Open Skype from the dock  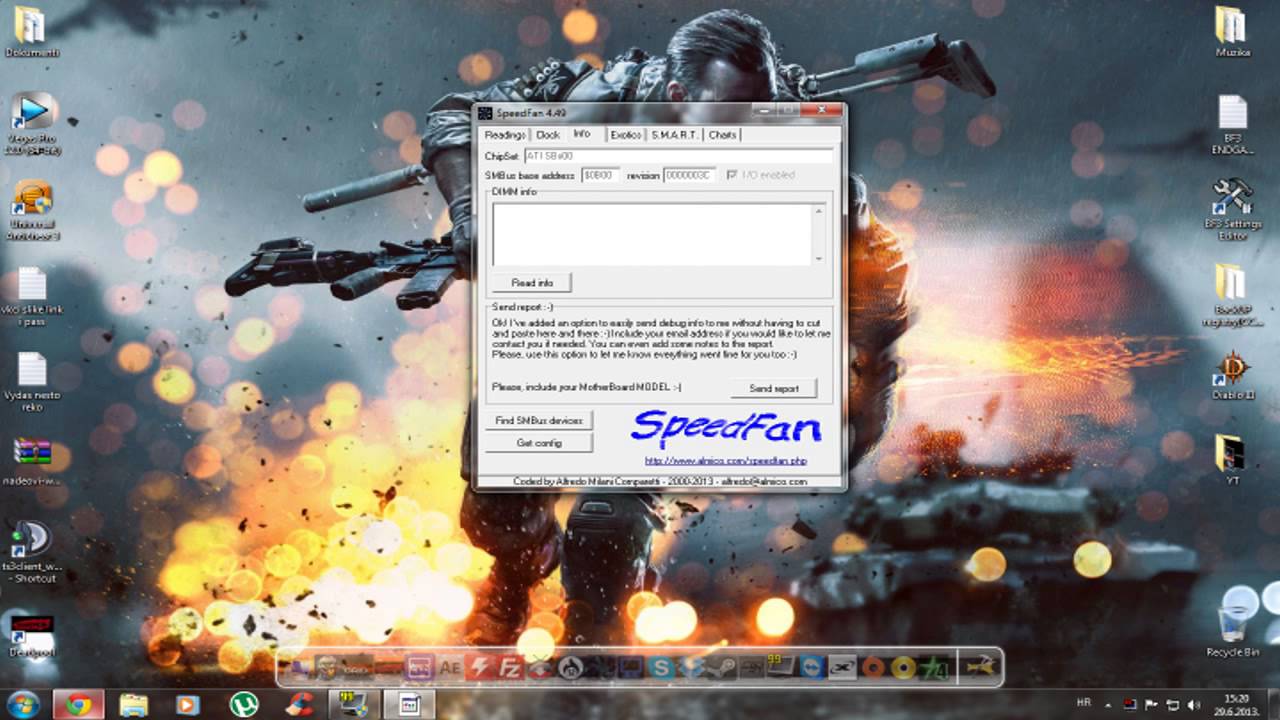point(661,667)
